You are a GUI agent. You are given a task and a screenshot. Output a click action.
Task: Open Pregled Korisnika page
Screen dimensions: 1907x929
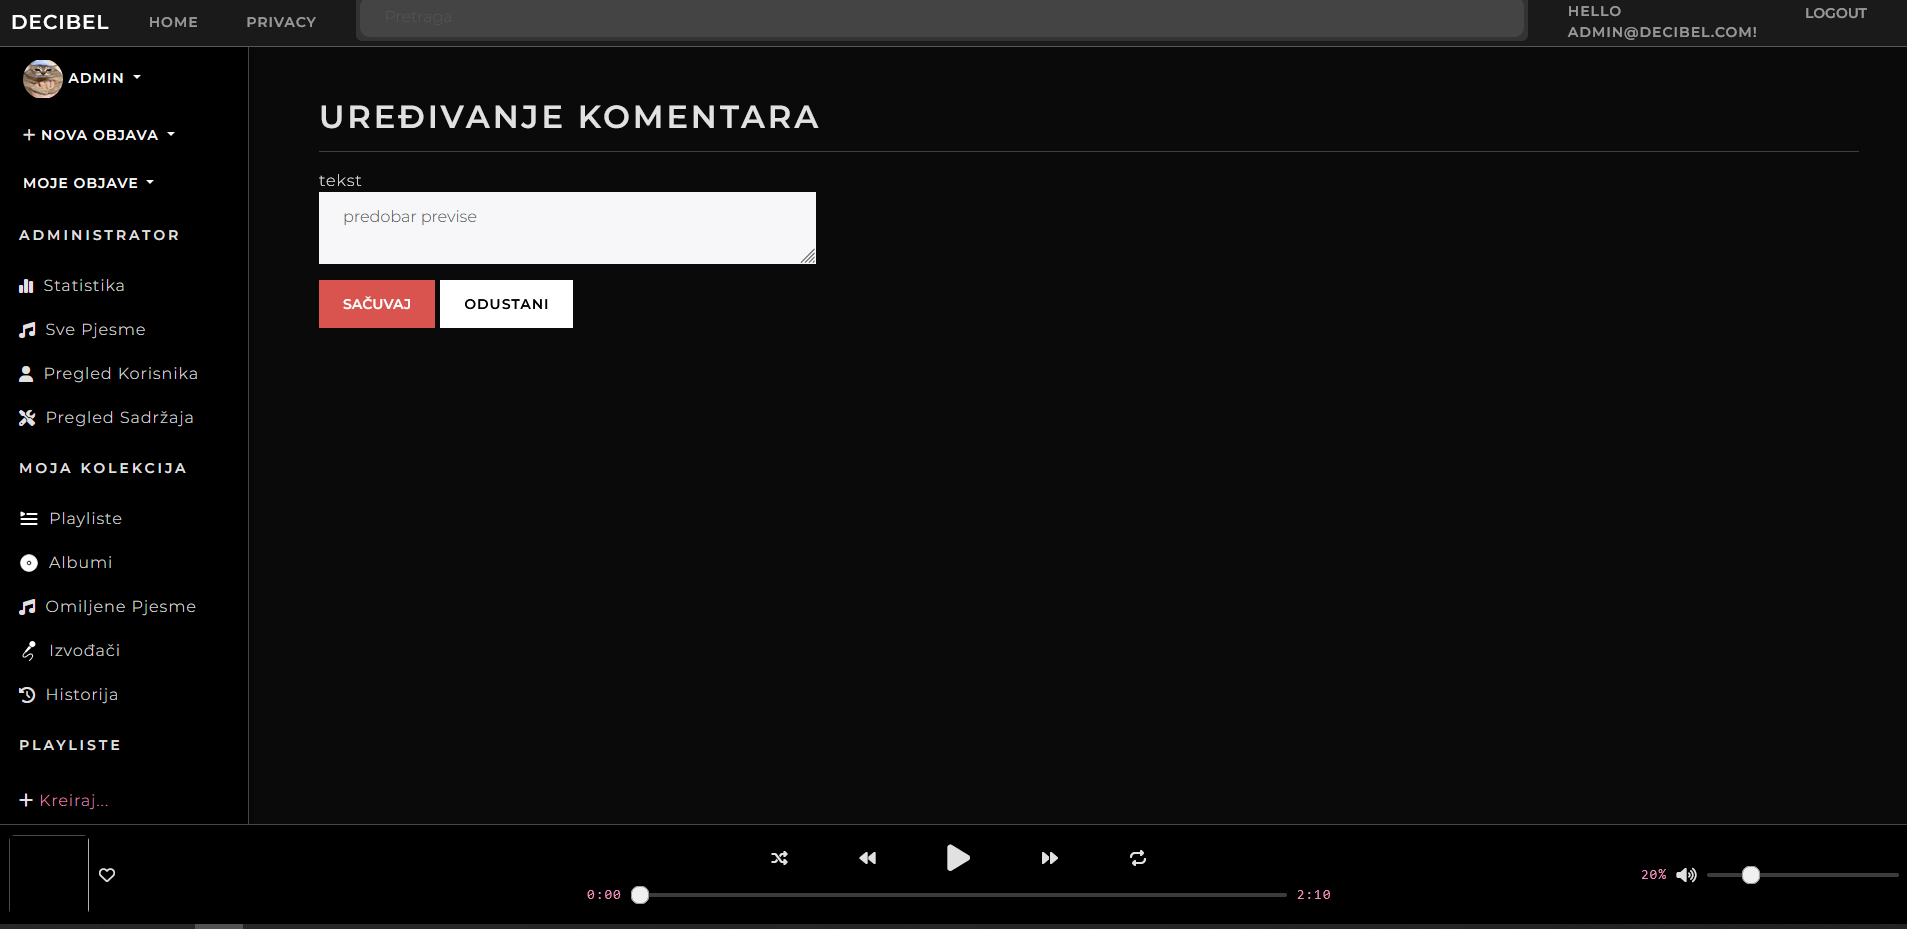click(x=121, y=374)
